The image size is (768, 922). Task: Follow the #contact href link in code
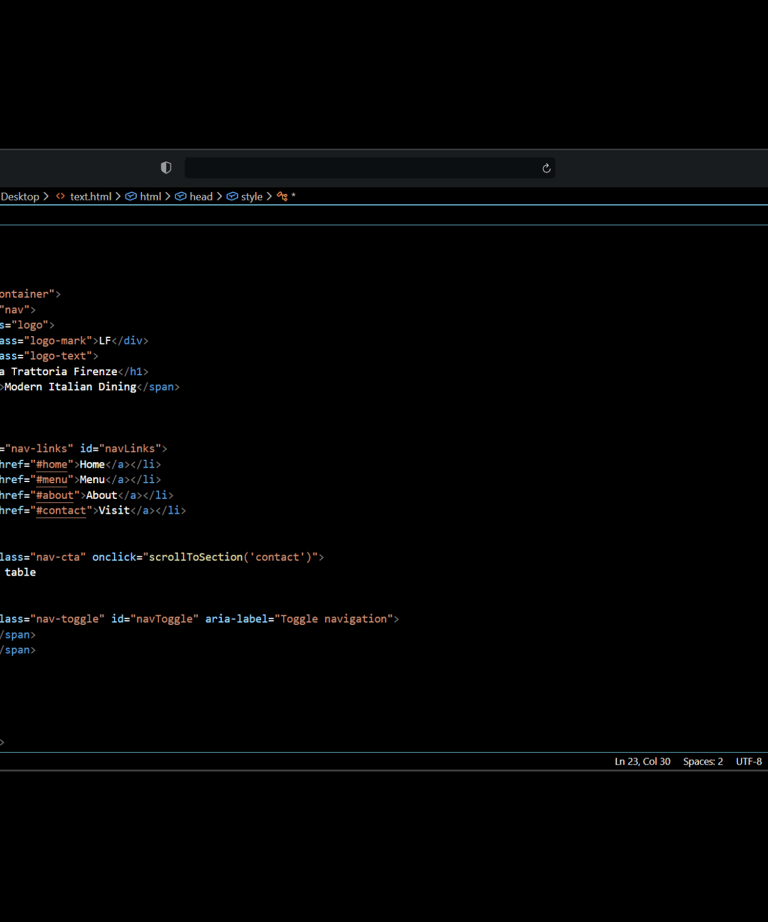point(61,511)
